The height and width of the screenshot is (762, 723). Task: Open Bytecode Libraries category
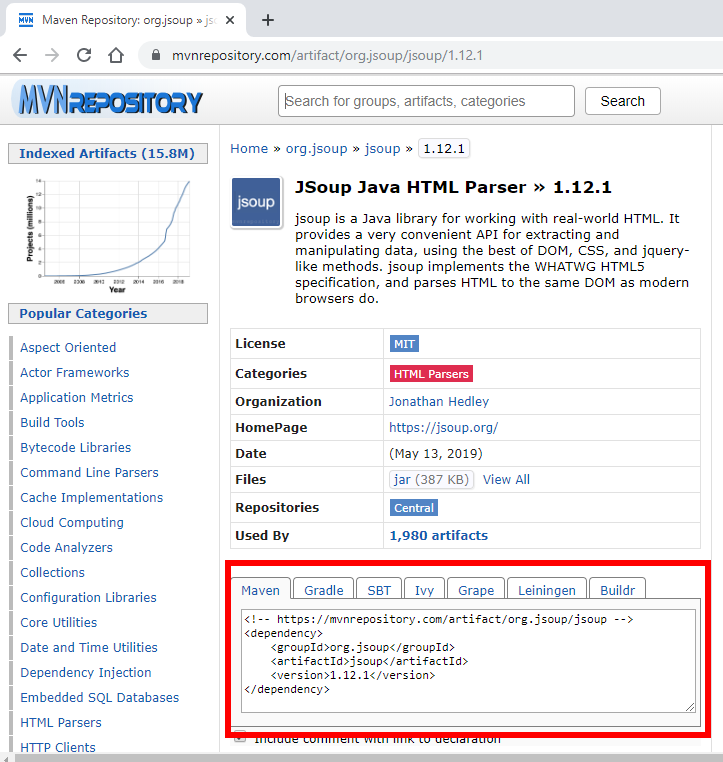76,448
